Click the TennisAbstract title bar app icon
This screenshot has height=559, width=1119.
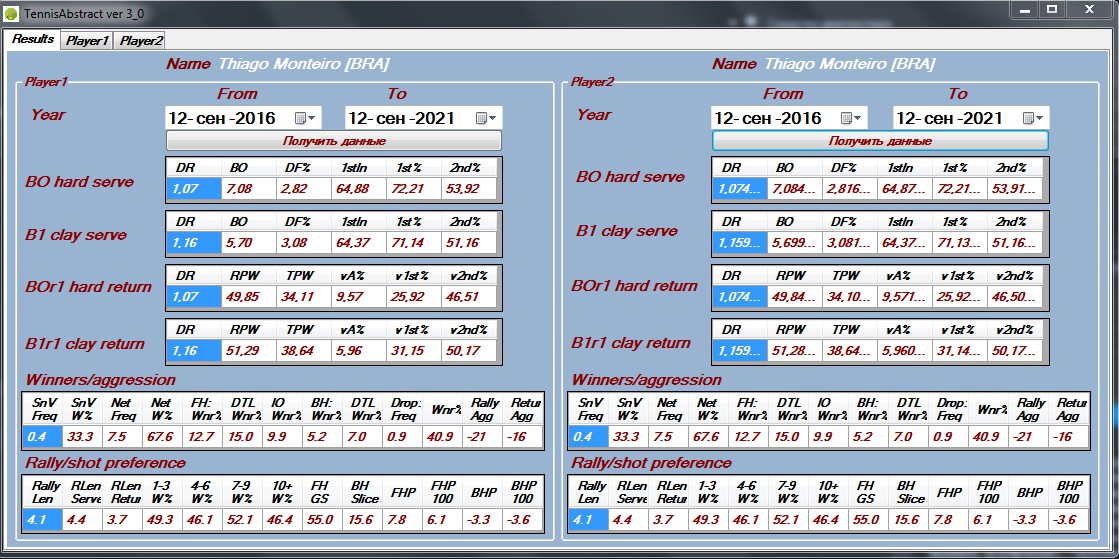11,13
